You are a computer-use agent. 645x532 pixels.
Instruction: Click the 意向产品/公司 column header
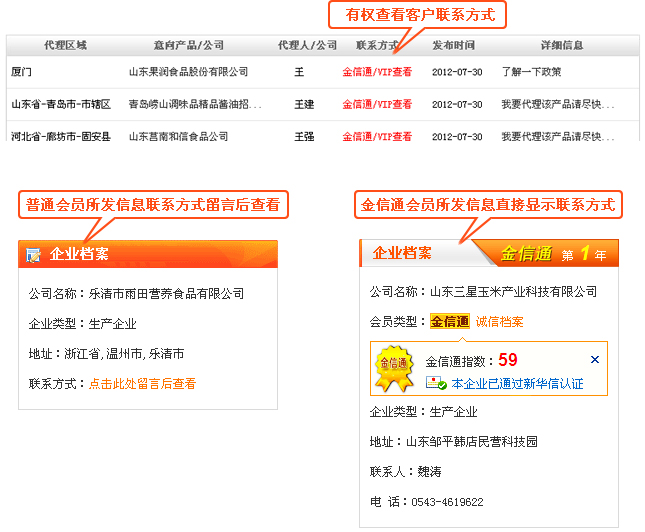pos(189,45)
